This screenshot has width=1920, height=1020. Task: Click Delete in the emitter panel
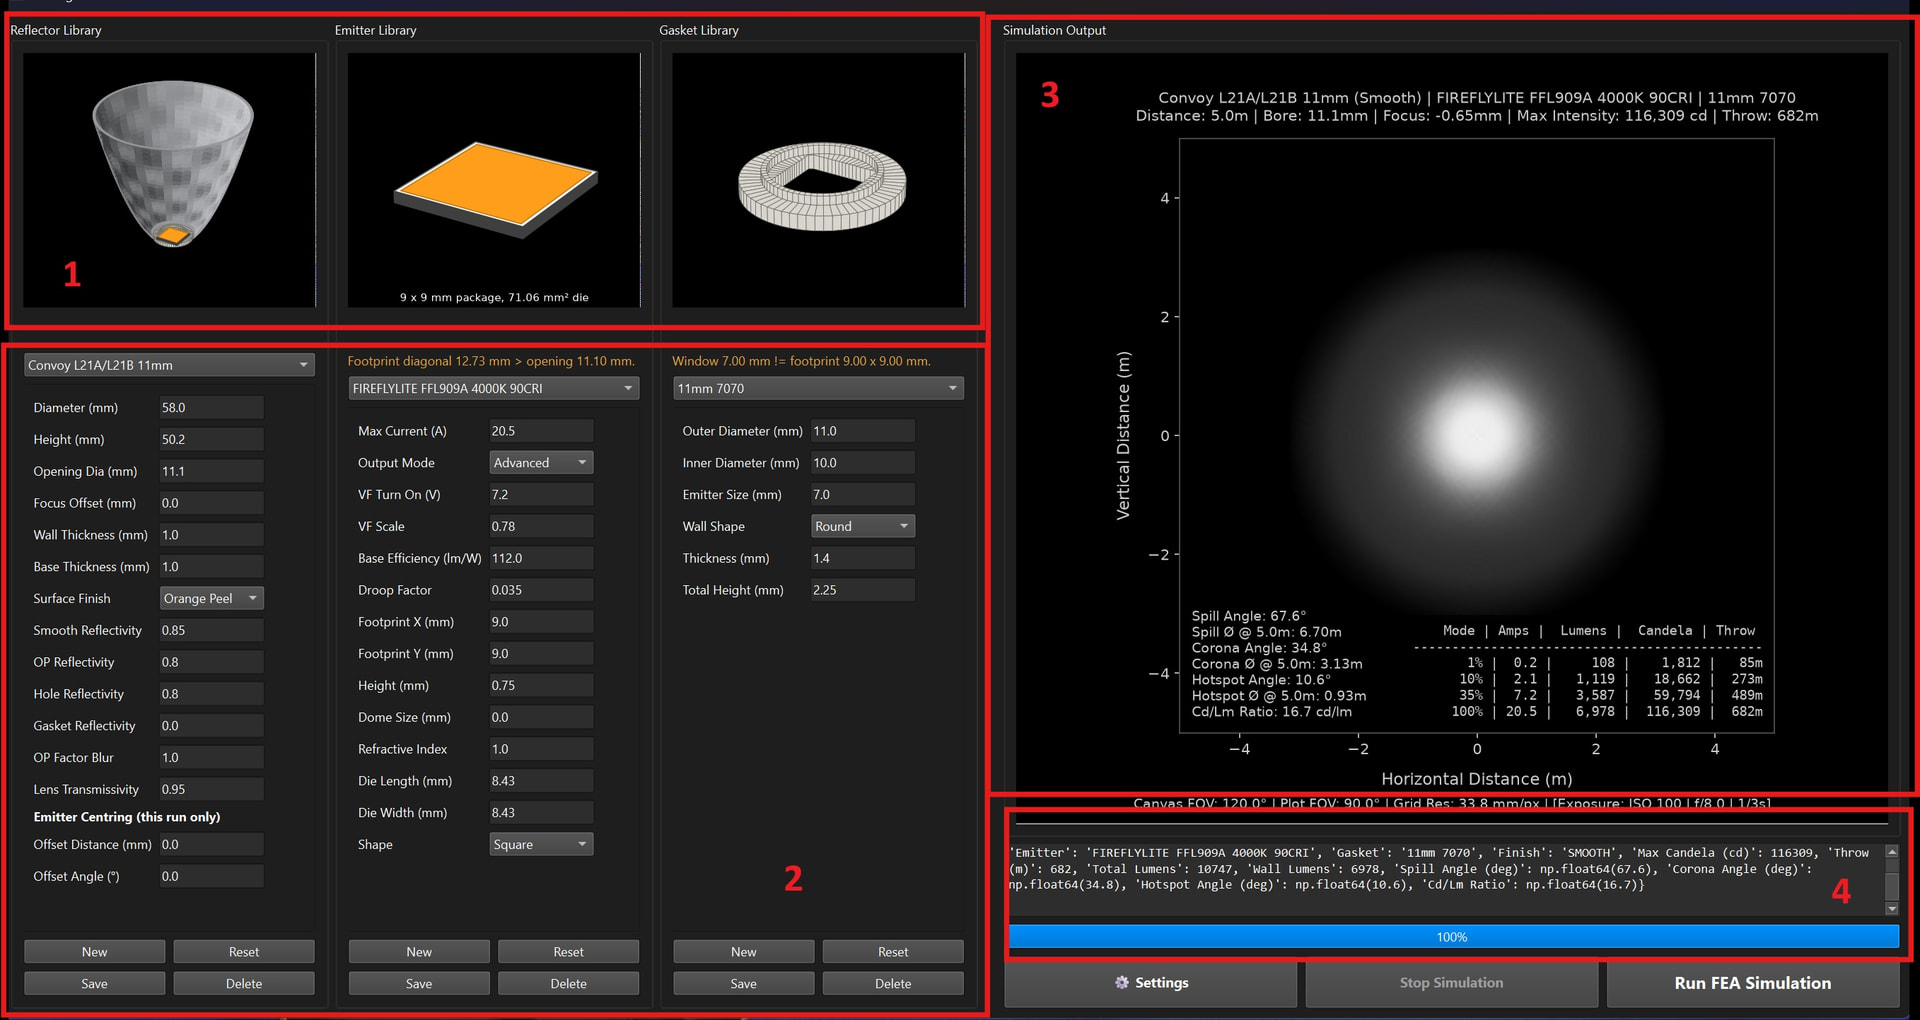[569, 984]
